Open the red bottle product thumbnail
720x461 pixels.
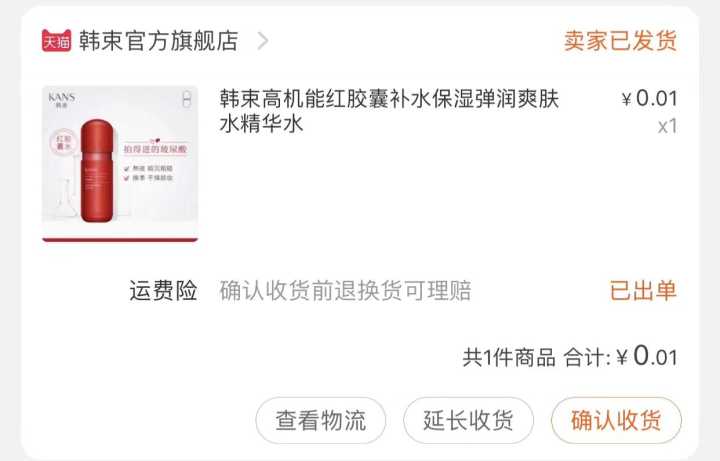pos(120,163)
